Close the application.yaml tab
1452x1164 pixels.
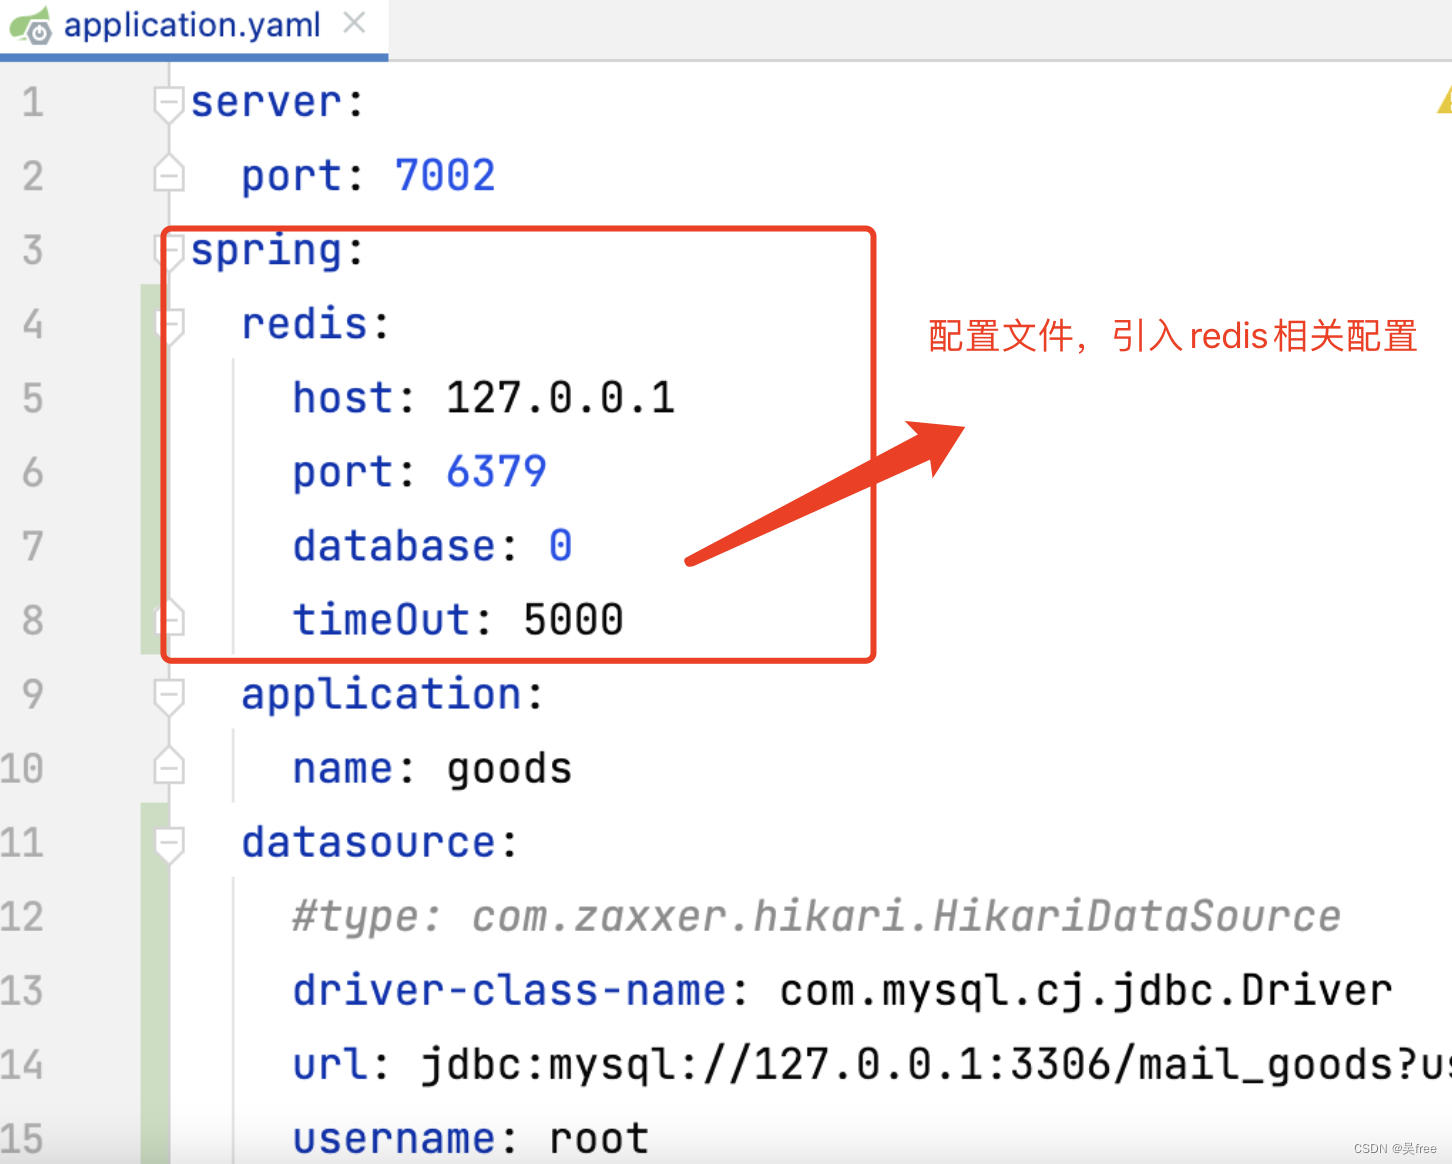[354, 23]
